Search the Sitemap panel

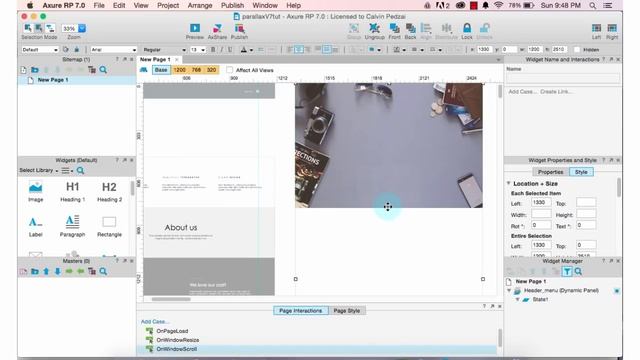pos(103,70)
